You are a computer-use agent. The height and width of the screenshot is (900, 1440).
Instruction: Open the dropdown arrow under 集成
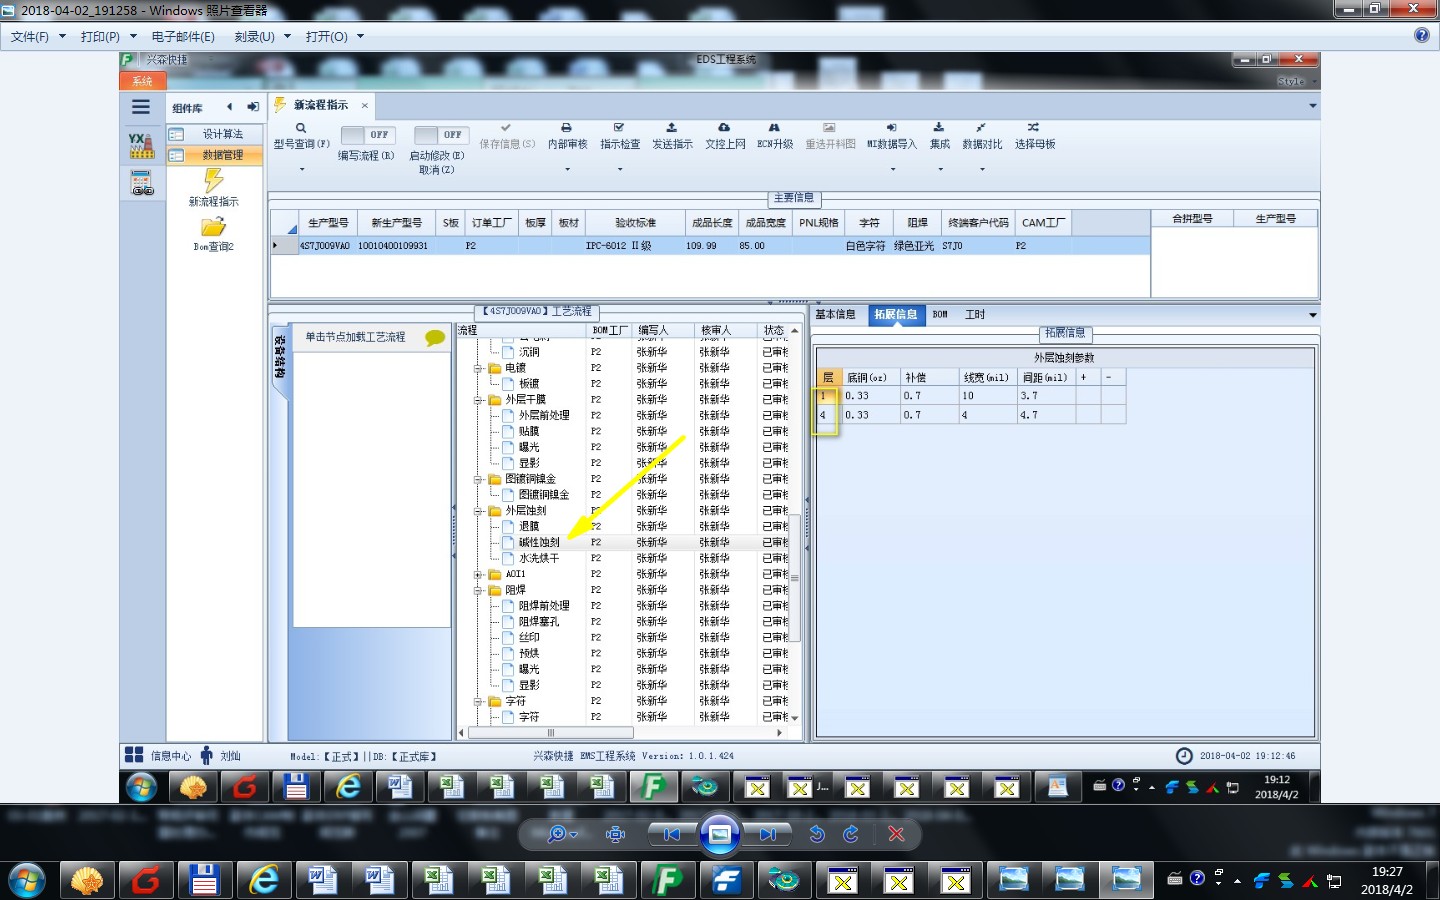point(940,169)
